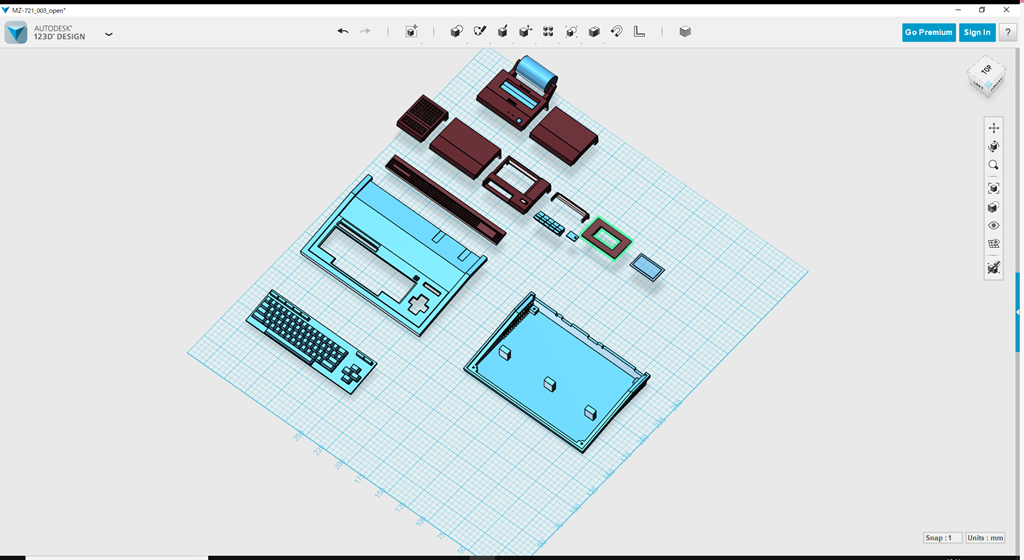Toggle show/hide eye icon in navigation bar
The image size is (1024, 560).
click(993, 226)
